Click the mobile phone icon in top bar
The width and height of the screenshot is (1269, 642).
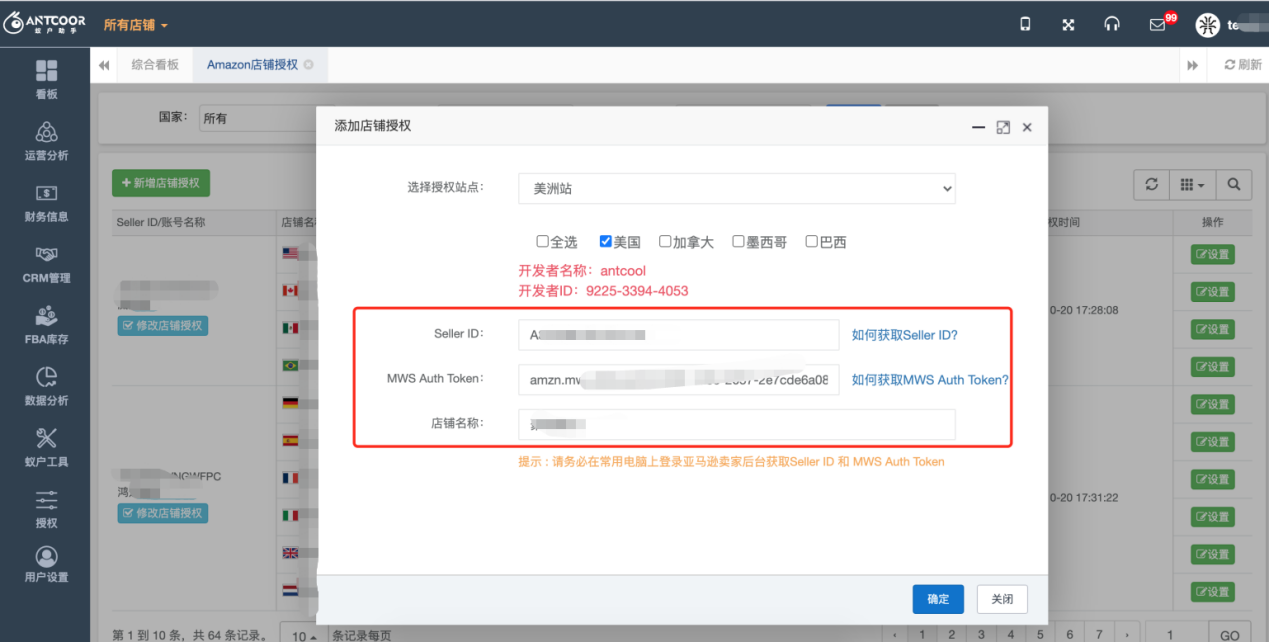pyautogui.click(x=1025, y=24)
